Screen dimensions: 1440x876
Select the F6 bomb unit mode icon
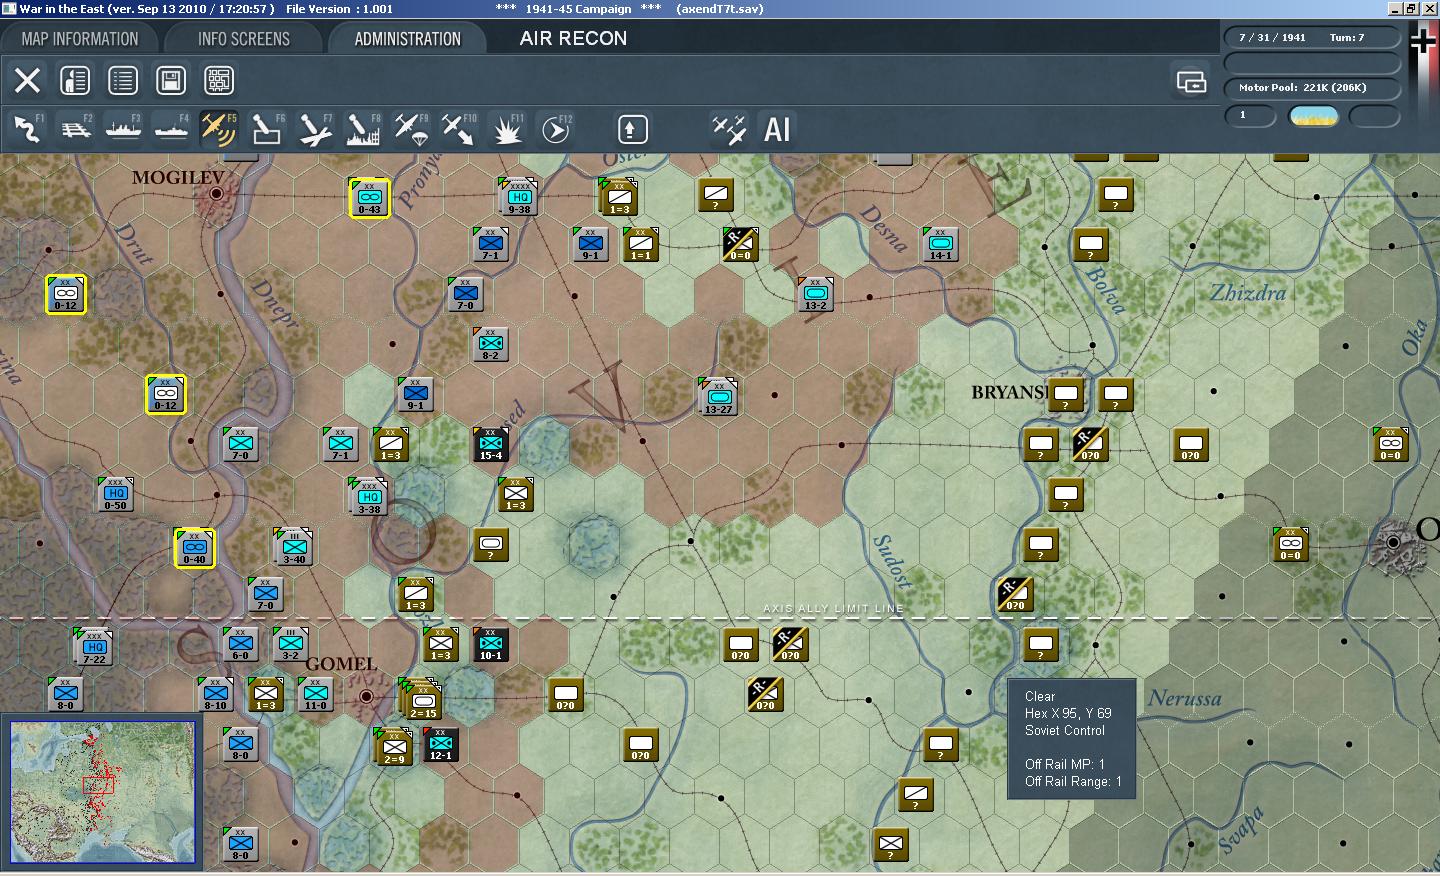[x=266, y=129]
